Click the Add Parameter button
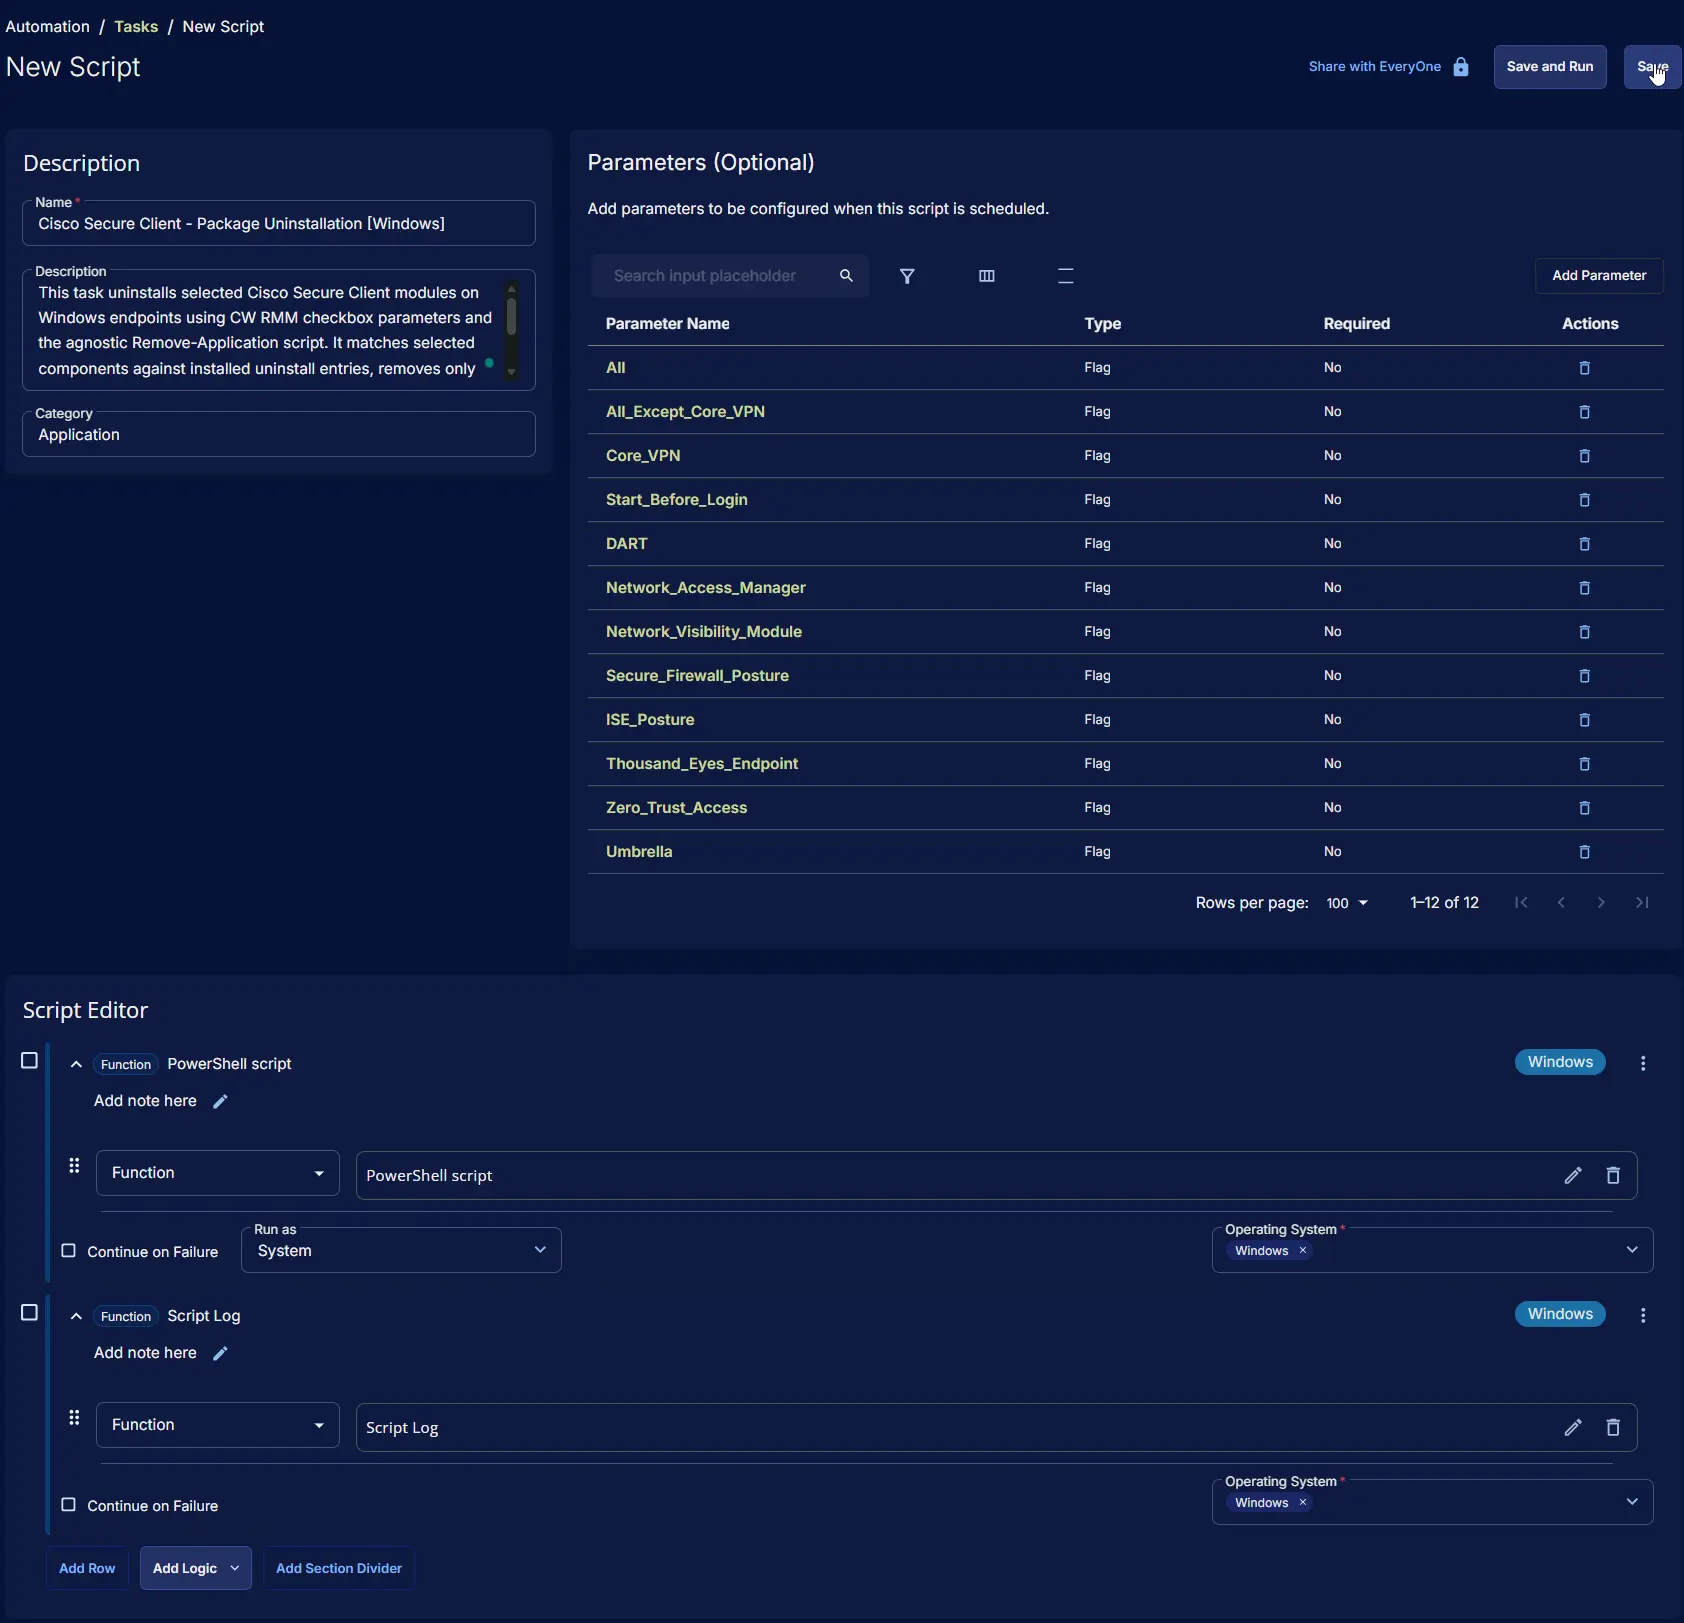Viewport: 1684px width, 1623px height. [1598, 276]
